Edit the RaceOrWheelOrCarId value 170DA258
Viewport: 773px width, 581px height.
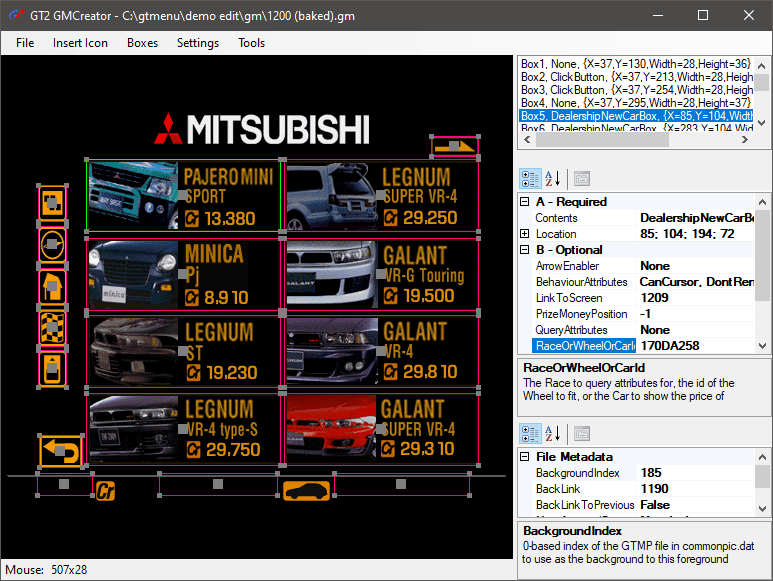(x=696, y=346)
